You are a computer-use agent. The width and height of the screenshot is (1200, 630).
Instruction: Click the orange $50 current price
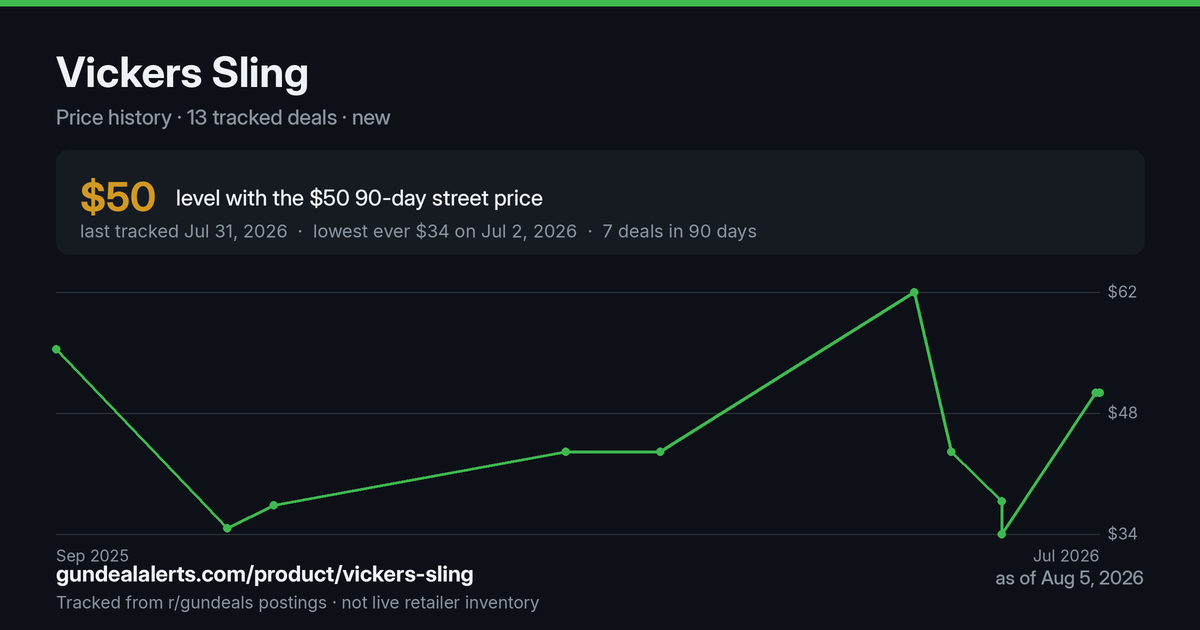tap(118, 198)
